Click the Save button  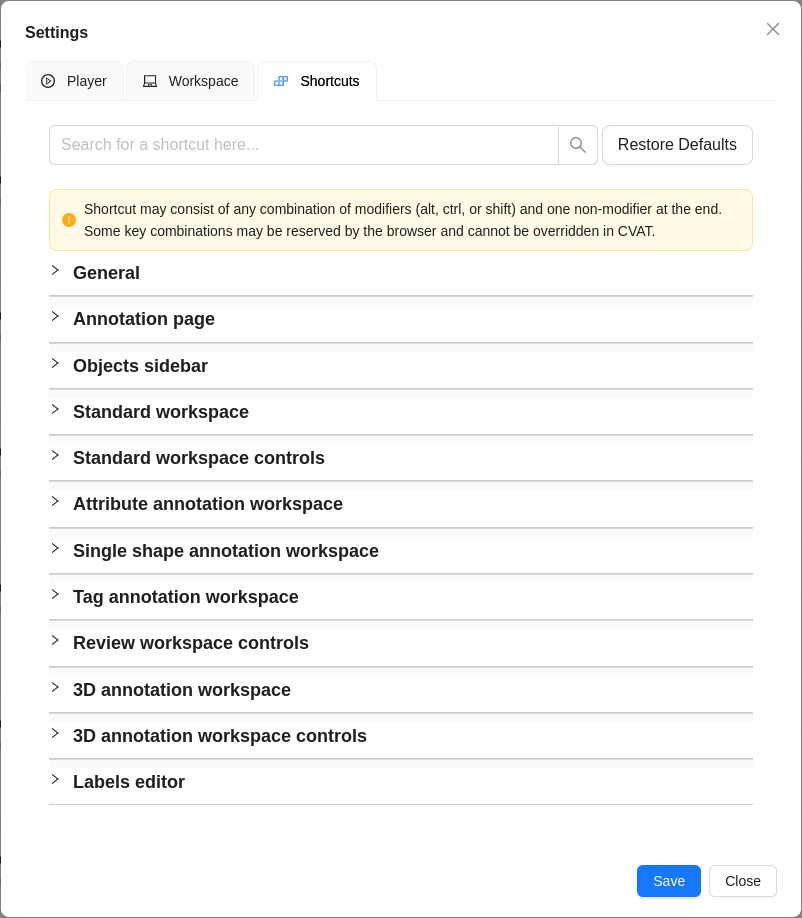[668, 881]
